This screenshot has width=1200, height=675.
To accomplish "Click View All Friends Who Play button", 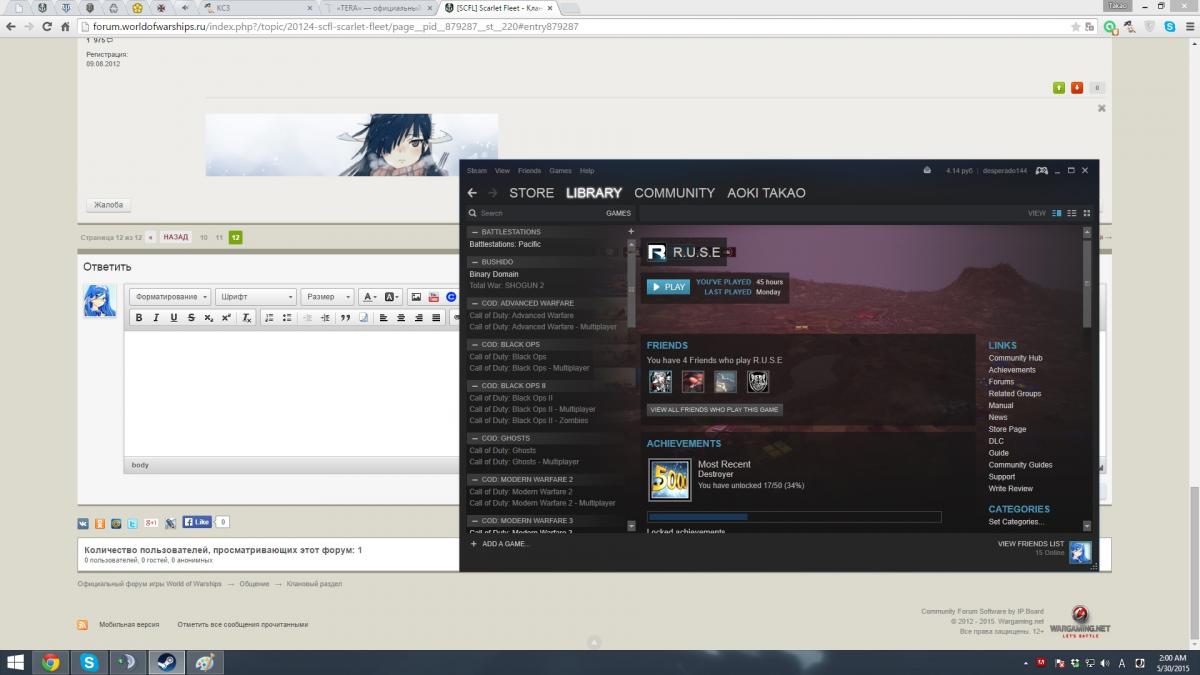I will pos(714,409).
